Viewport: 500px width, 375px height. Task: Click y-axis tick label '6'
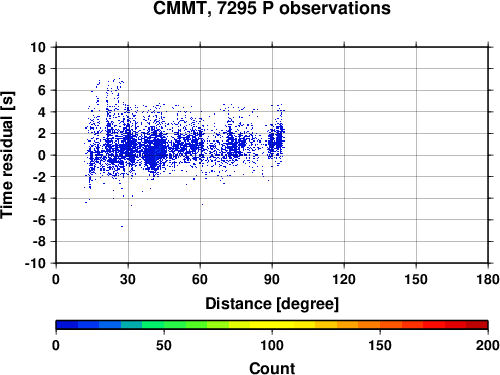42,90
